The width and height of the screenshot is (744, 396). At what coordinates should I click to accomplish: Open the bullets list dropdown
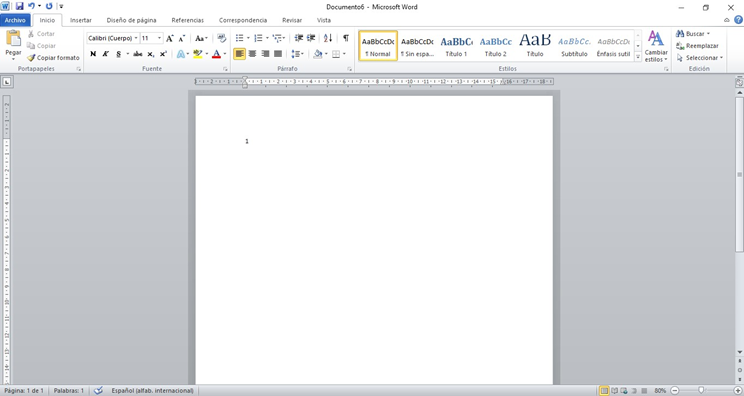pos(248,38)
